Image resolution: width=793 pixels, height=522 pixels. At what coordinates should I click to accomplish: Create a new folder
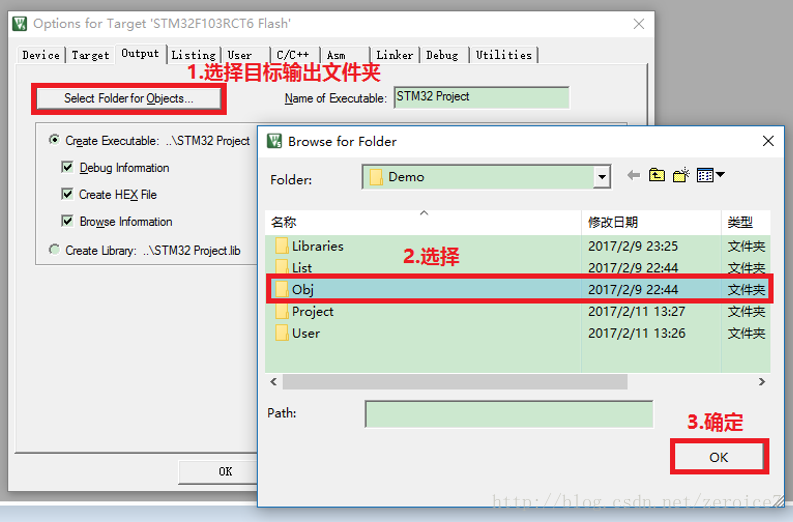(681, 175)
